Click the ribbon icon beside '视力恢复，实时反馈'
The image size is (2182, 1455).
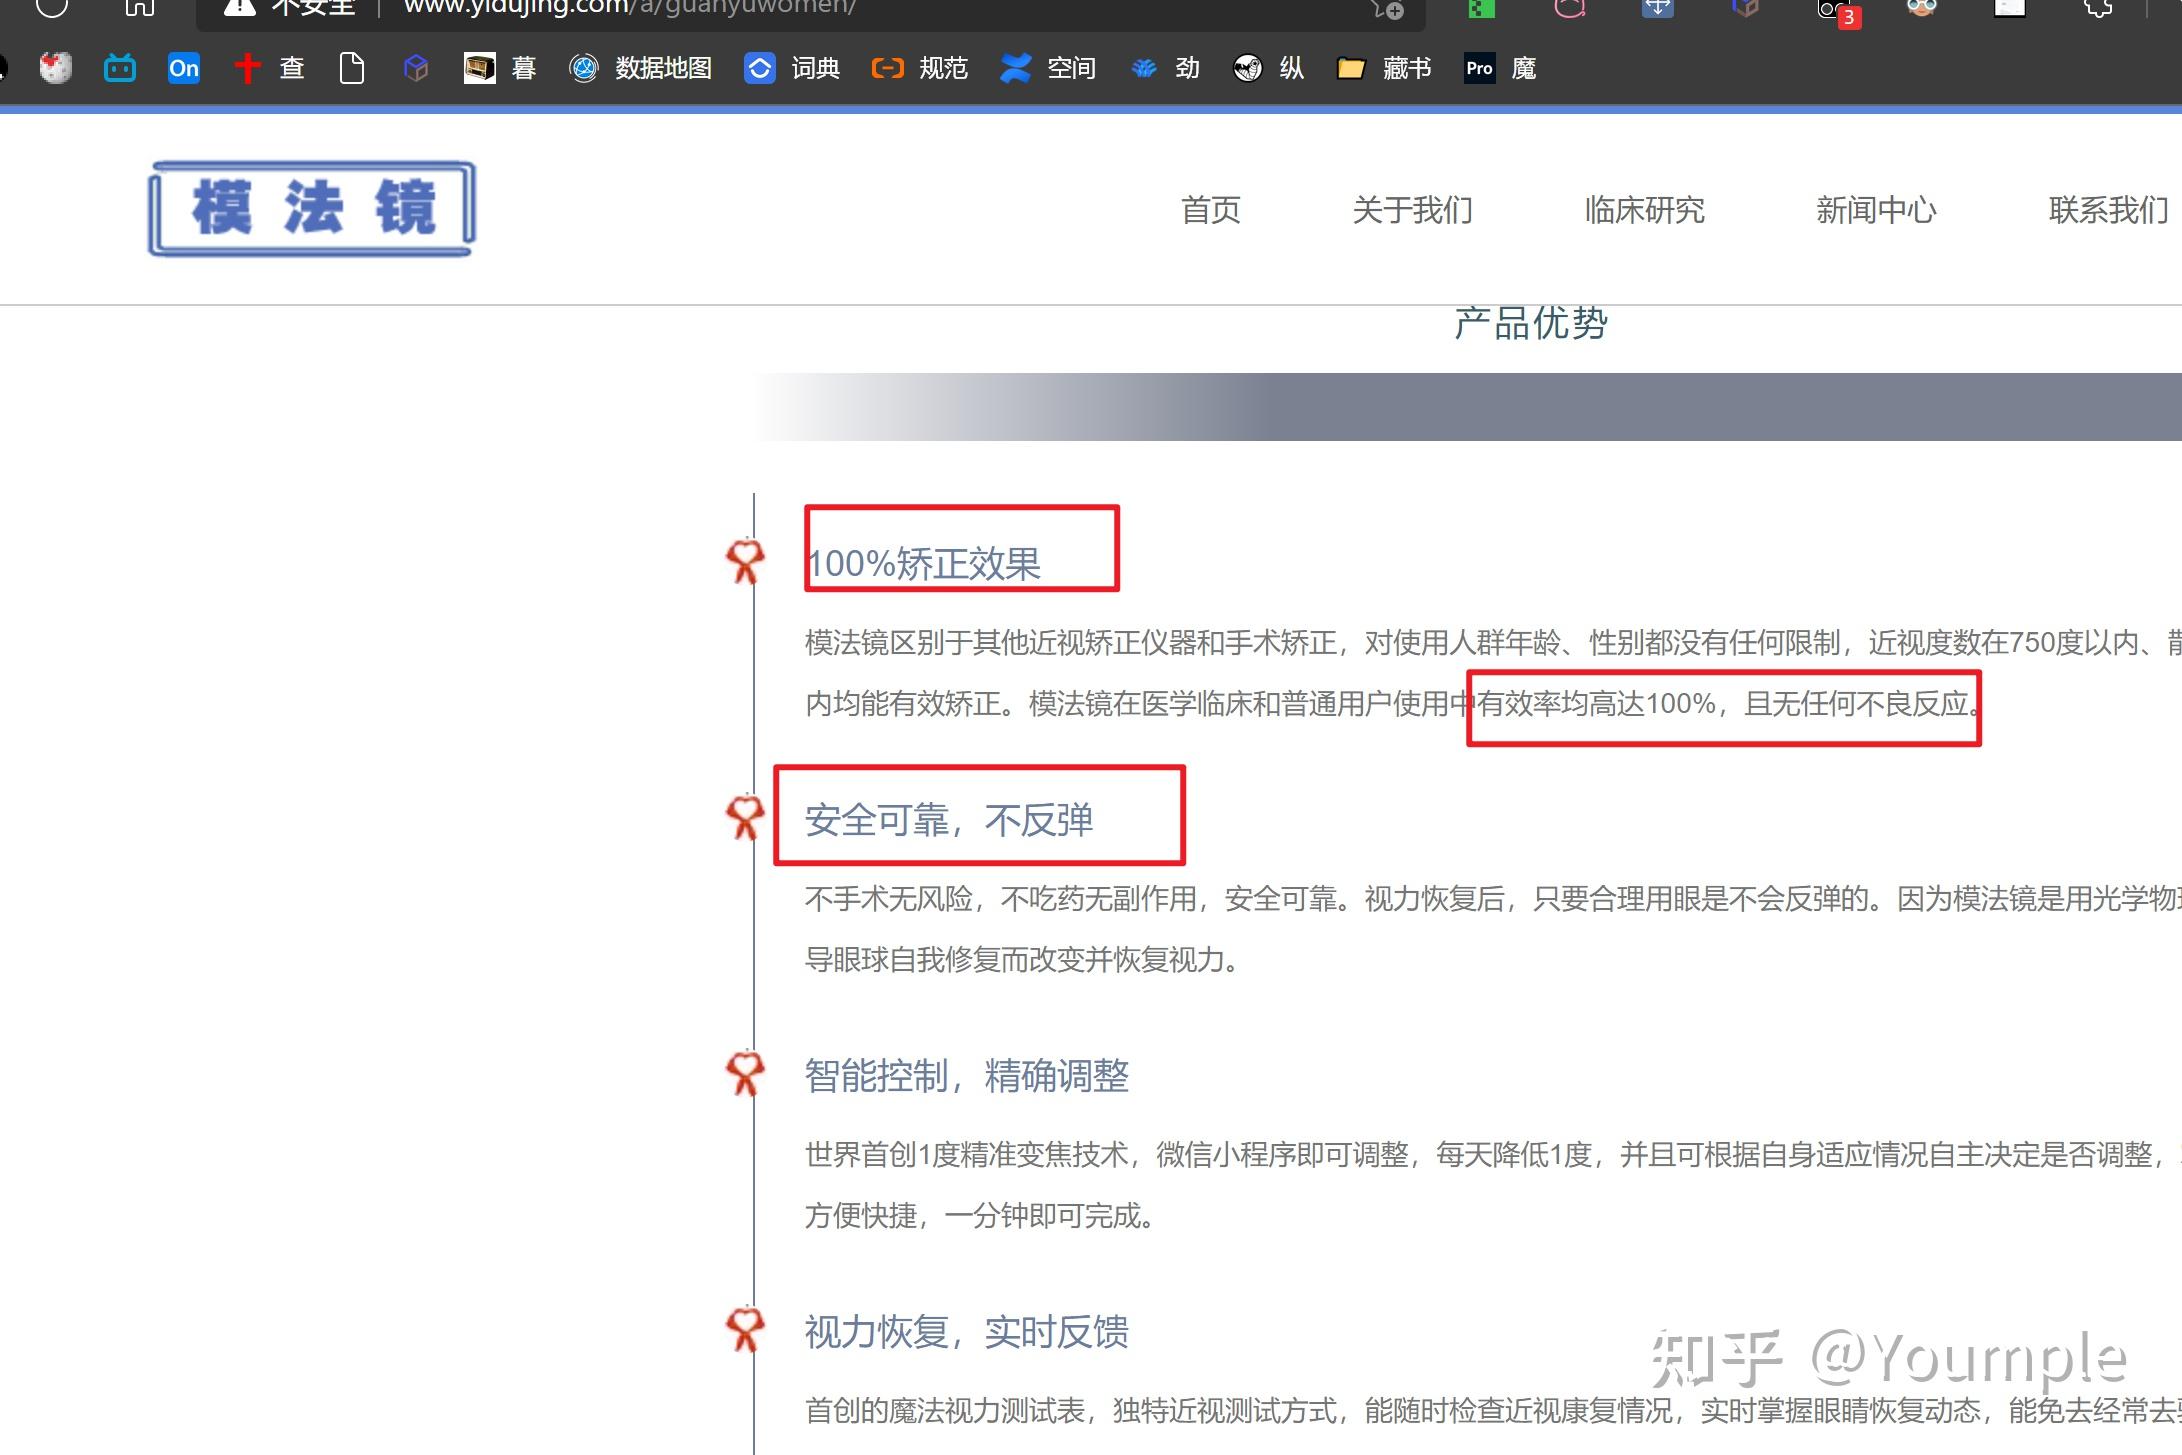tap(745, 1329)
